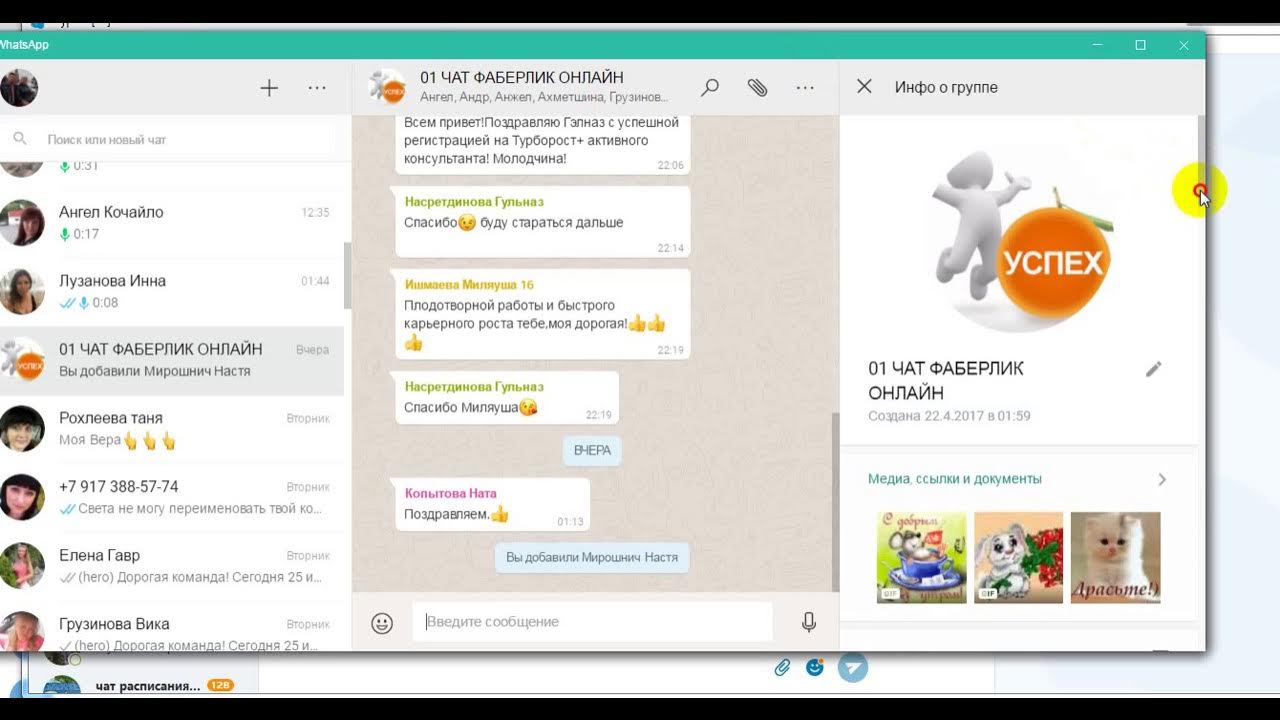Click Вы добавили Мирошнич Настя notice in chat
The image size is (1280, 720).
click(592, 557)
